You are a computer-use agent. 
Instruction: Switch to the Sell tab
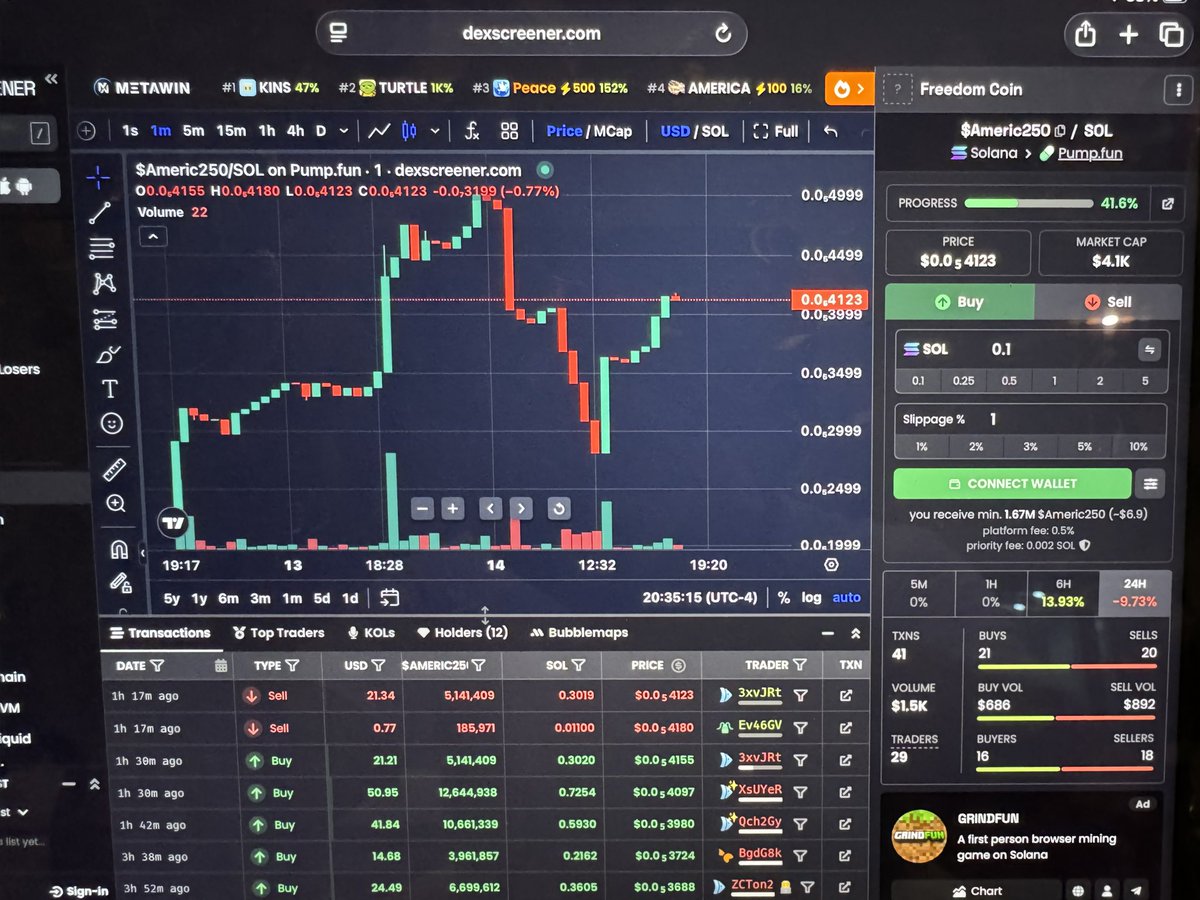coord(1108,302)
